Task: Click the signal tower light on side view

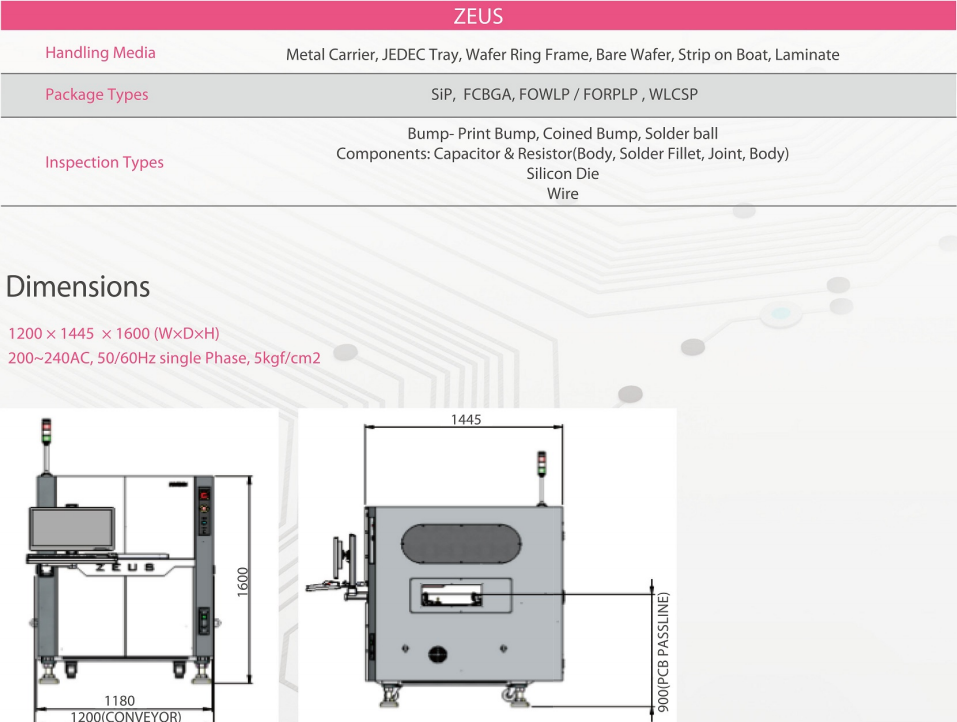Action: (x=542, y=464)
